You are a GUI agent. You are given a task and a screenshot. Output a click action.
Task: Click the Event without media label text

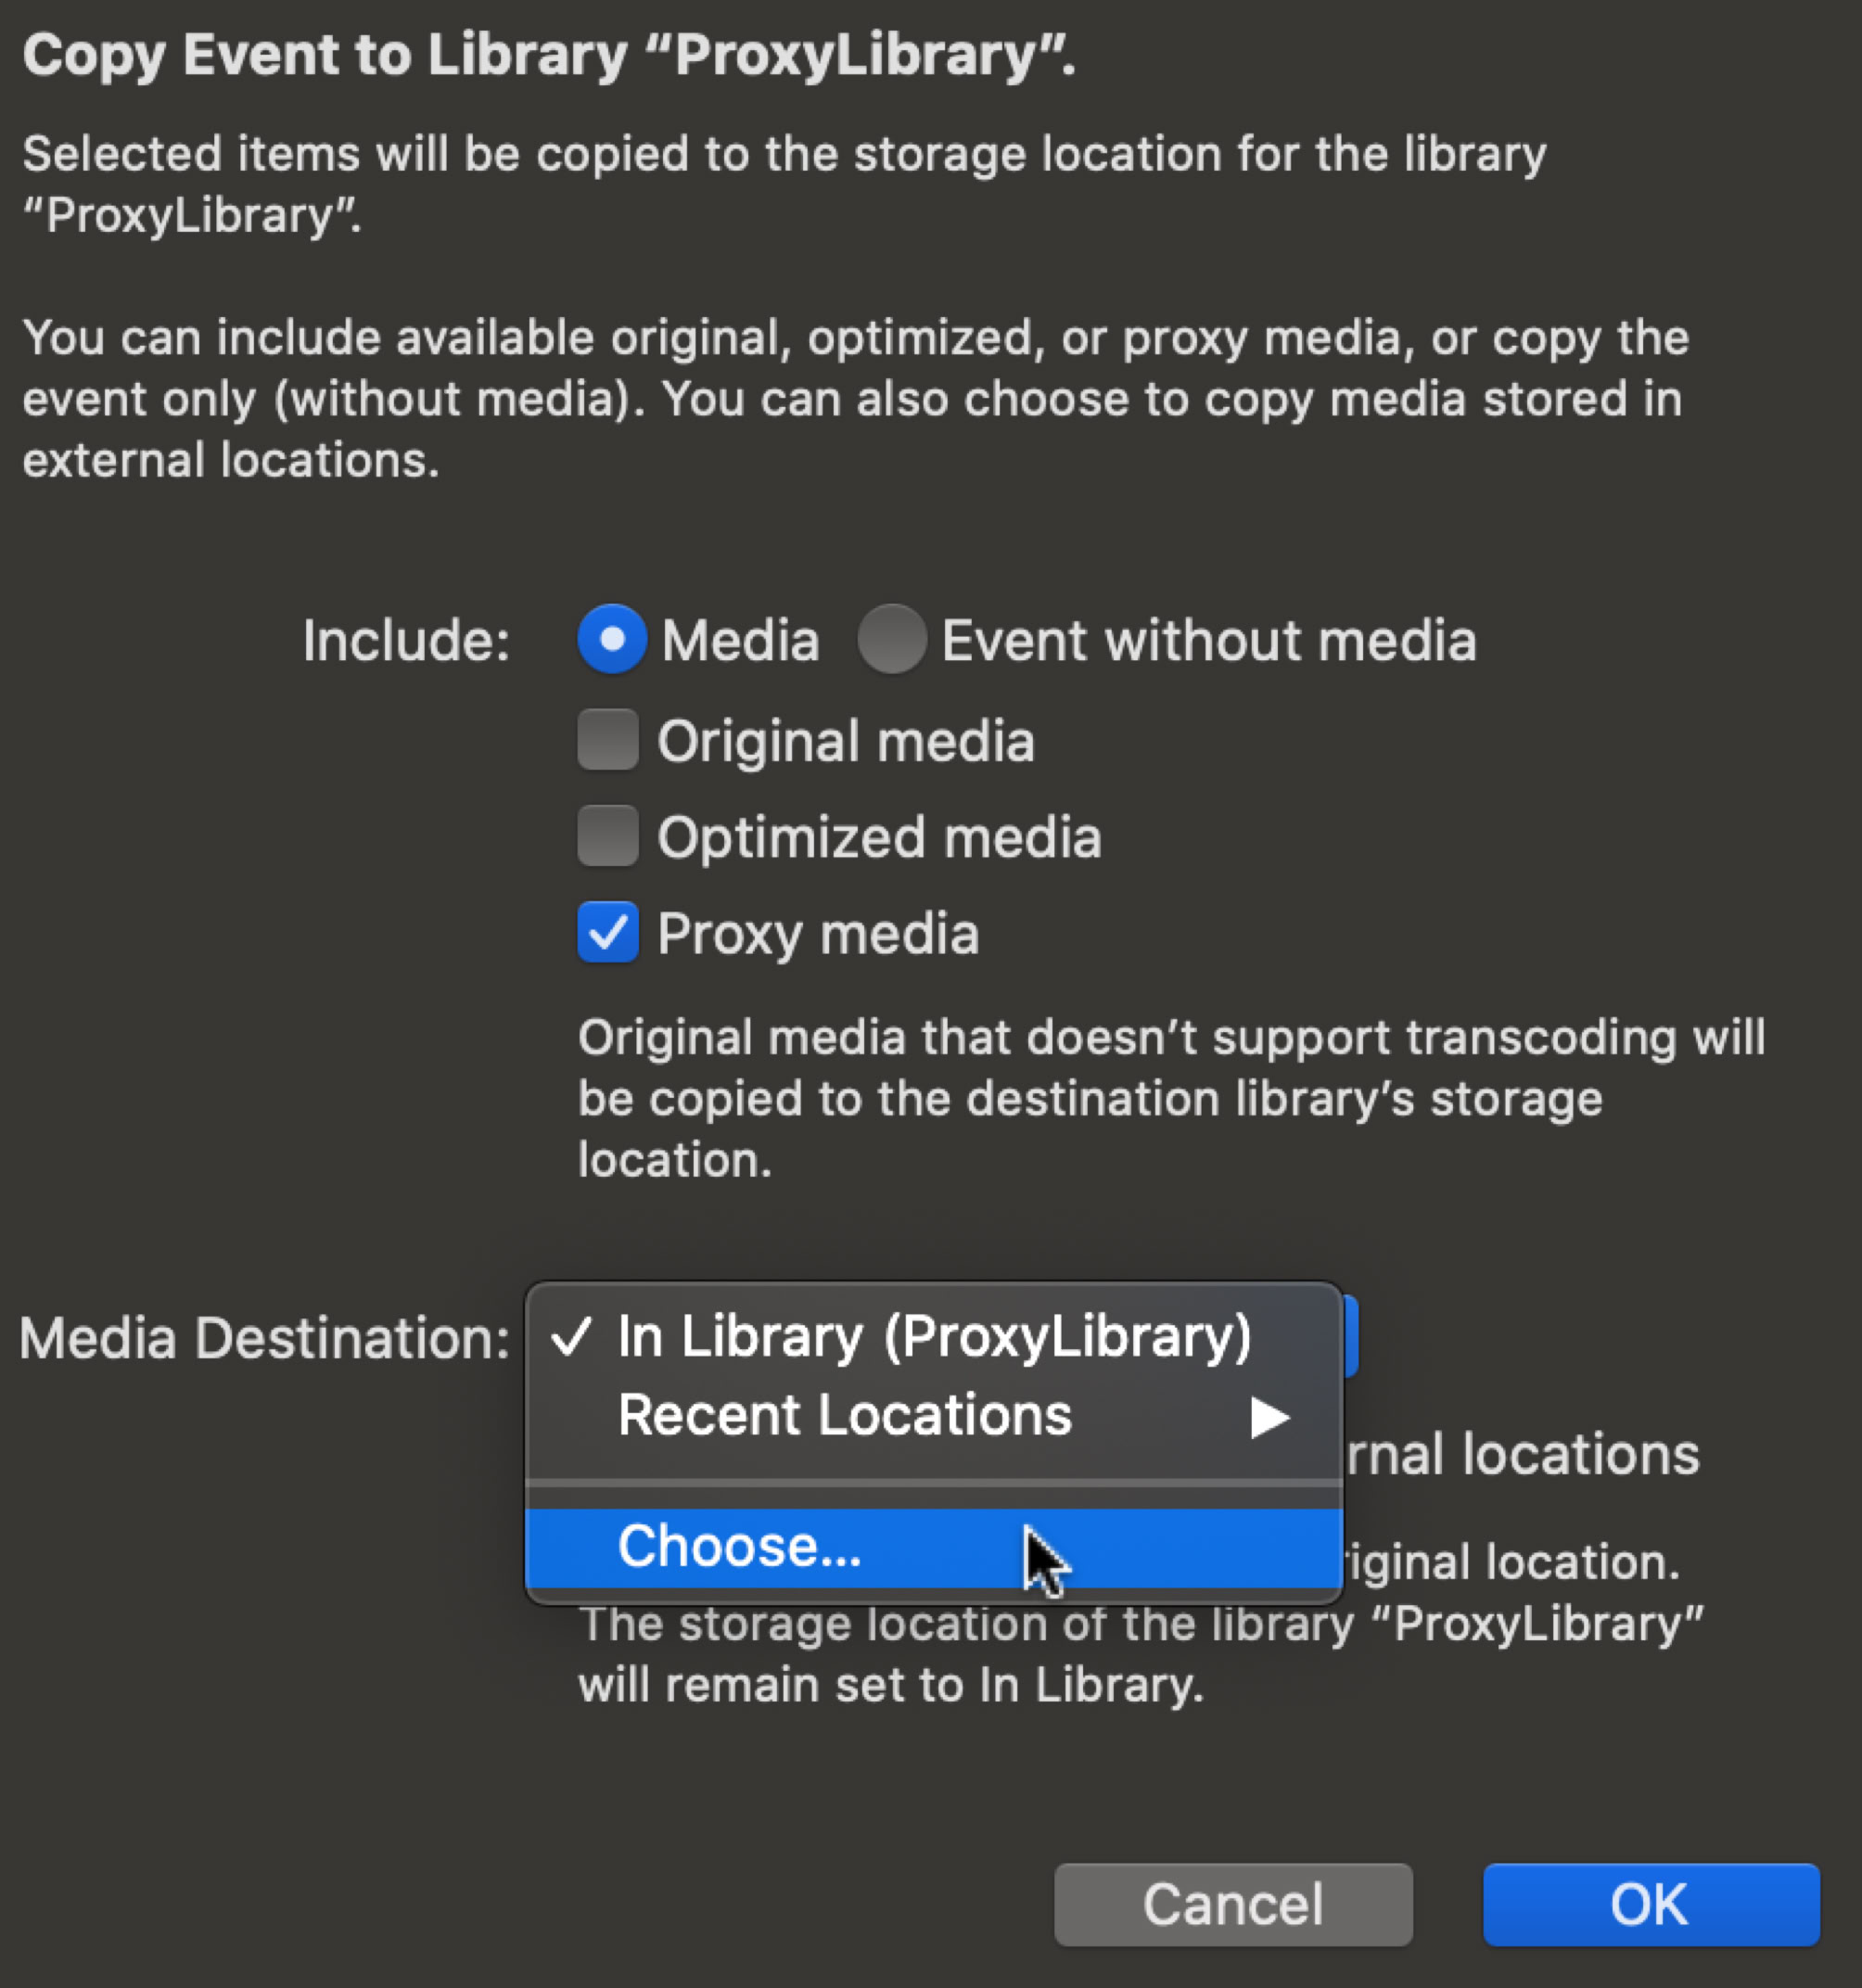1208,640
